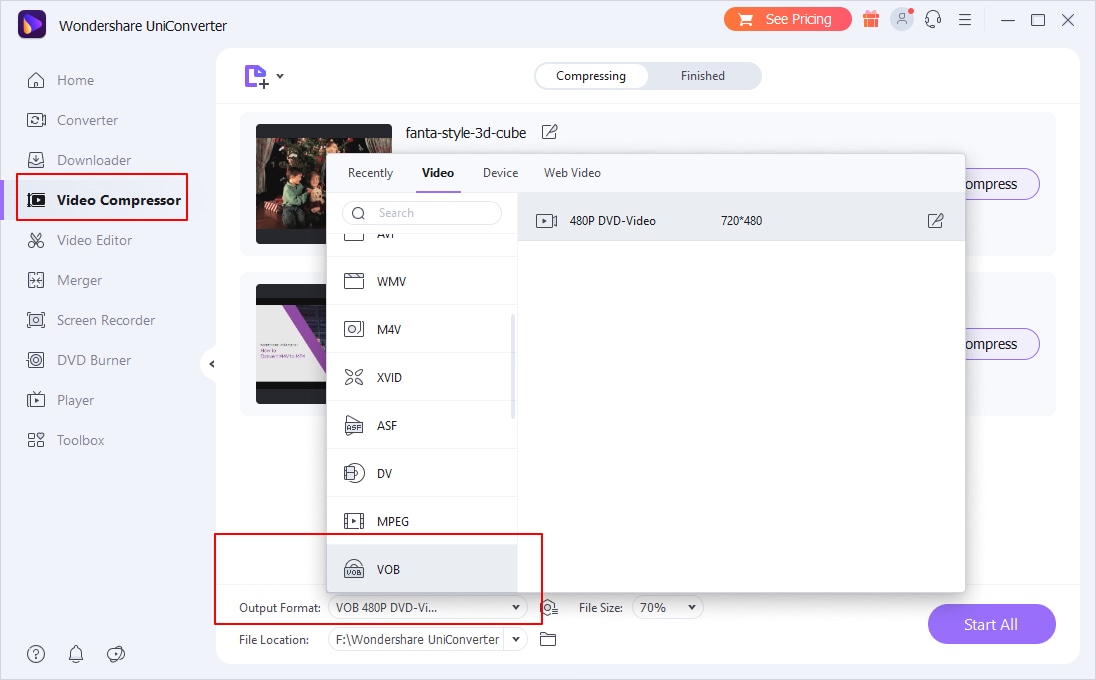Viewport: 1096px width, 680px height.
Task: Open the Toolbox section
Action: [65, 440]
